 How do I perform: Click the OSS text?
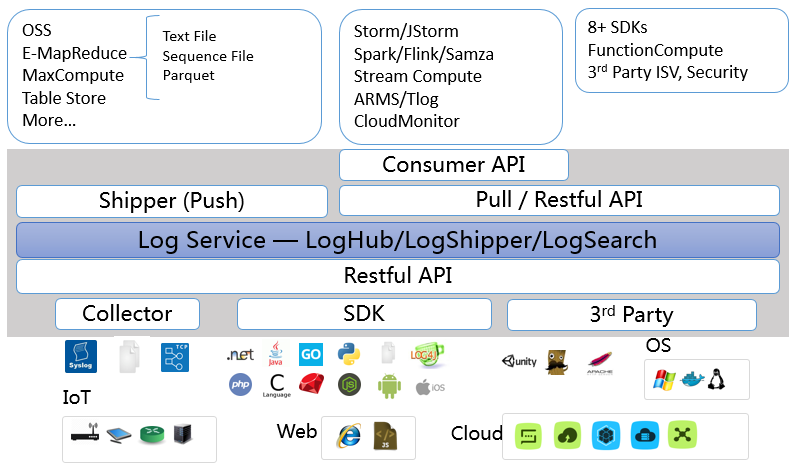coord(37,30)
